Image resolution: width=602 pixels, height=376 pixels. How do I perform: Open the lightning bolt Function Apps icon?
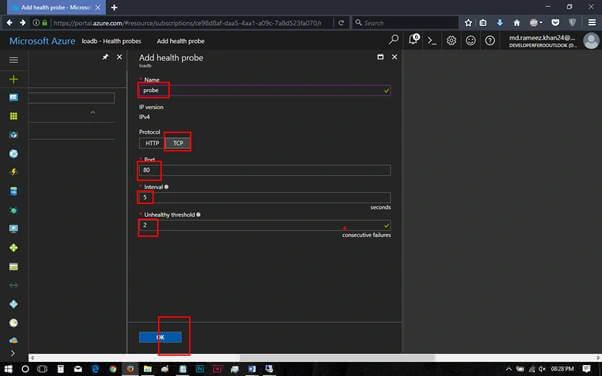click(x=13, y=172)
